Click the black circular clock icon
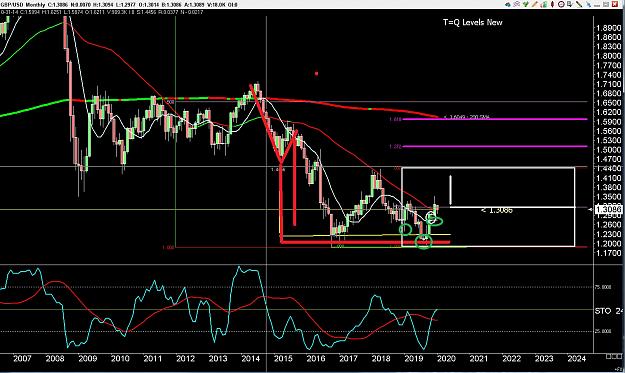 tap(561, 4)
